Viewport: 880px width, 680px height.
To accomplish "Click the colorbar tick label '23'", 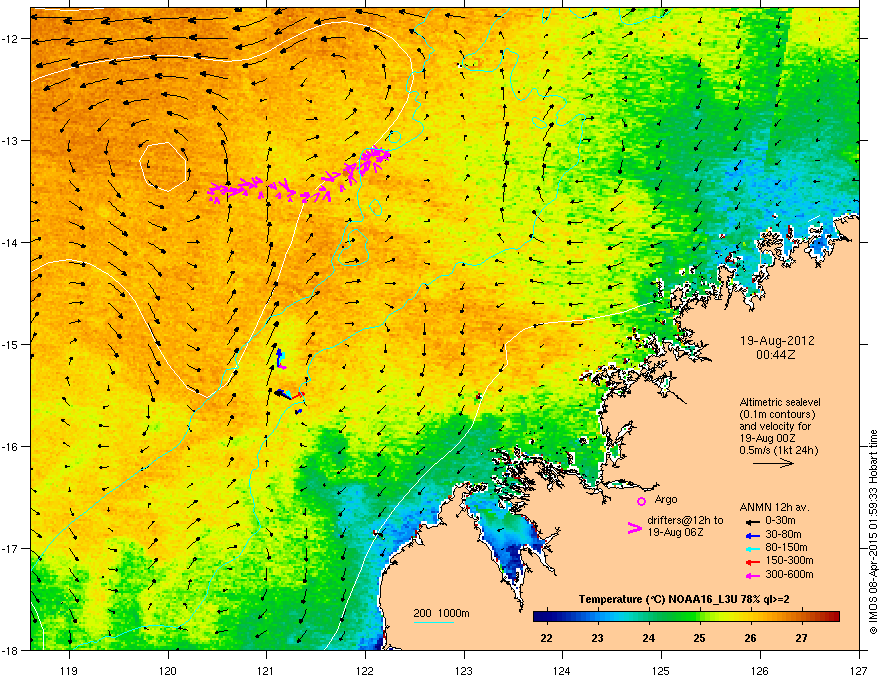I will coord(597,638).
